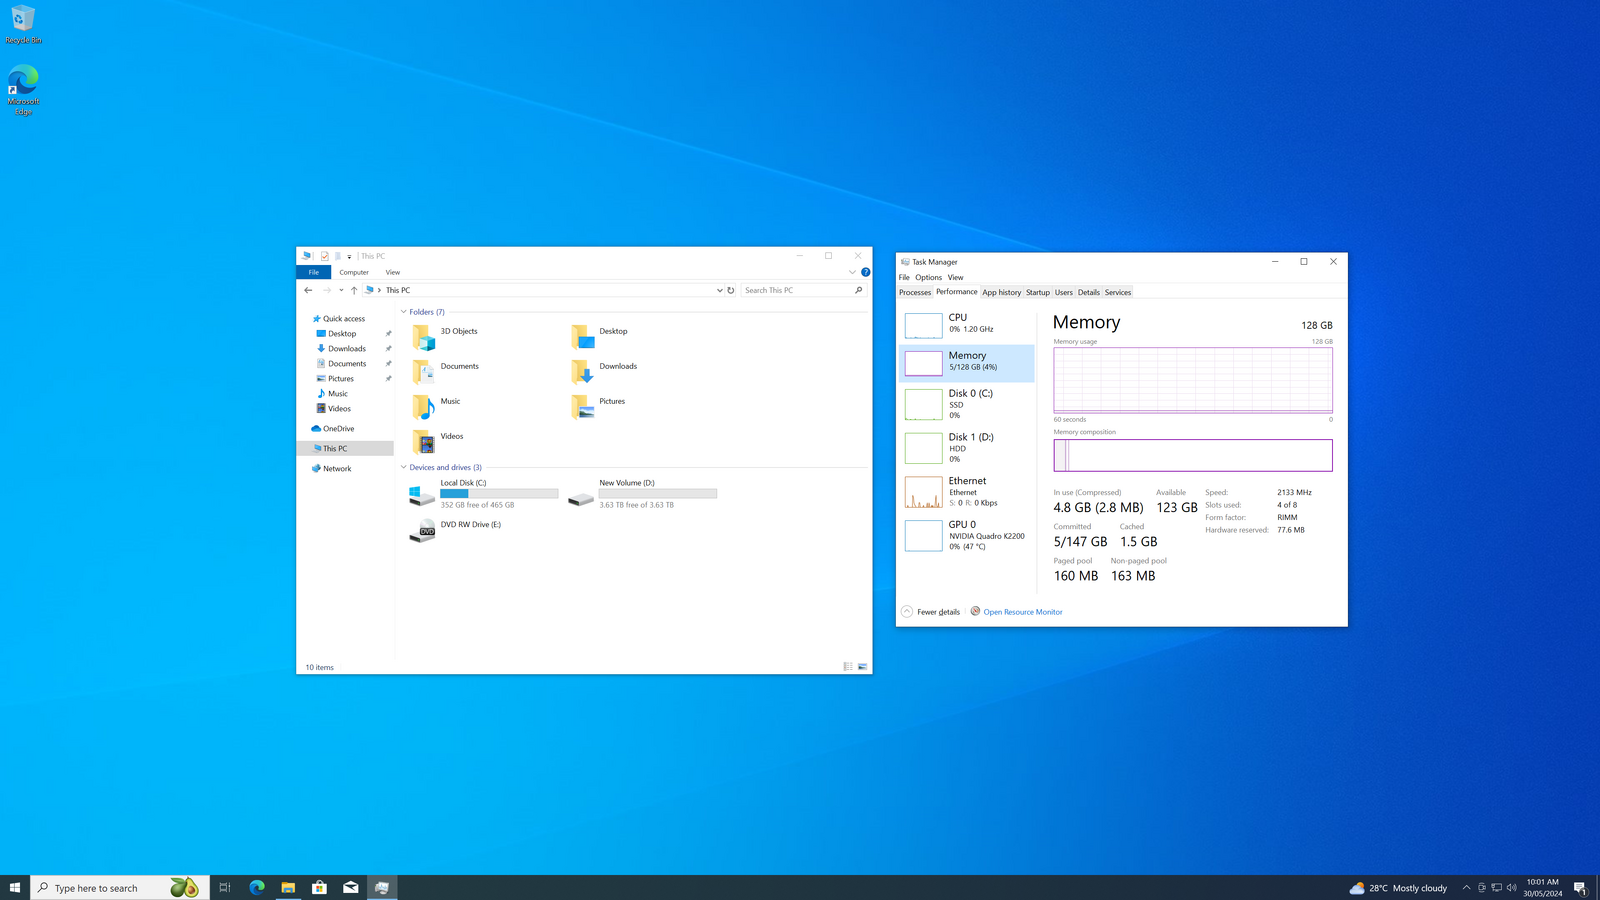Switch Explorer to details view icon

pos(848,667)
